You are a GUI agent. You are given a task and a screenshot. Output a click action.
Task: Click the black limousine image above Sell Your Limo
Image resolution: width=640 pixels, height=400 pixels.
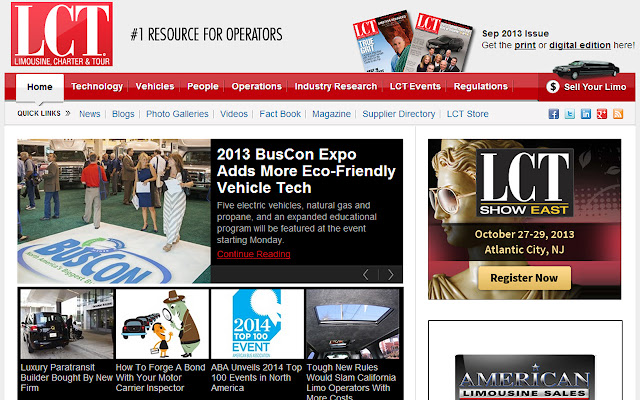[x=586, y=69]
